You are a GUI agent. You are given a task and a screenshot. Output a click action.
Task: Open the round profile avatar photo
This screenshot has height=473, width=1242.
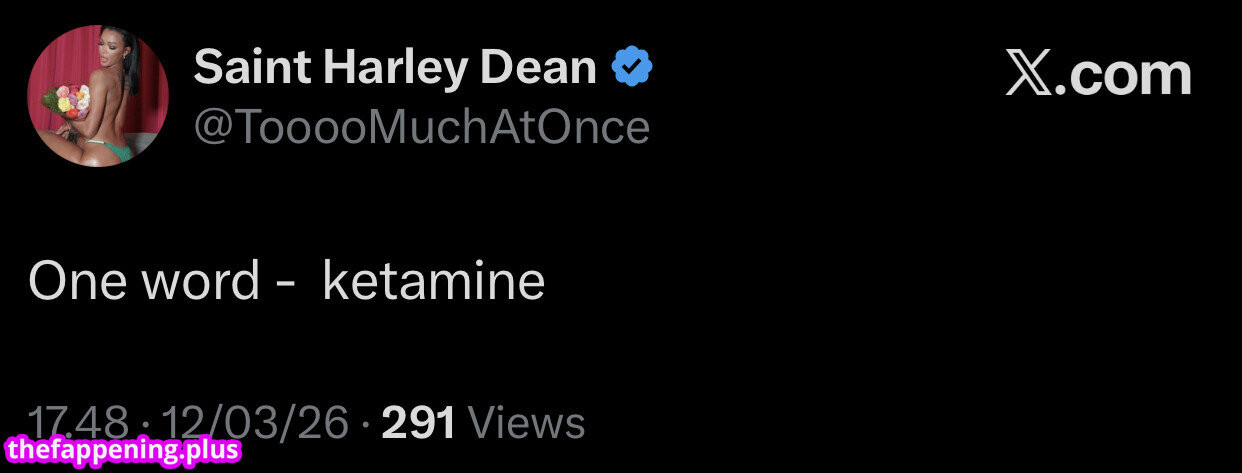pos(98,96)
